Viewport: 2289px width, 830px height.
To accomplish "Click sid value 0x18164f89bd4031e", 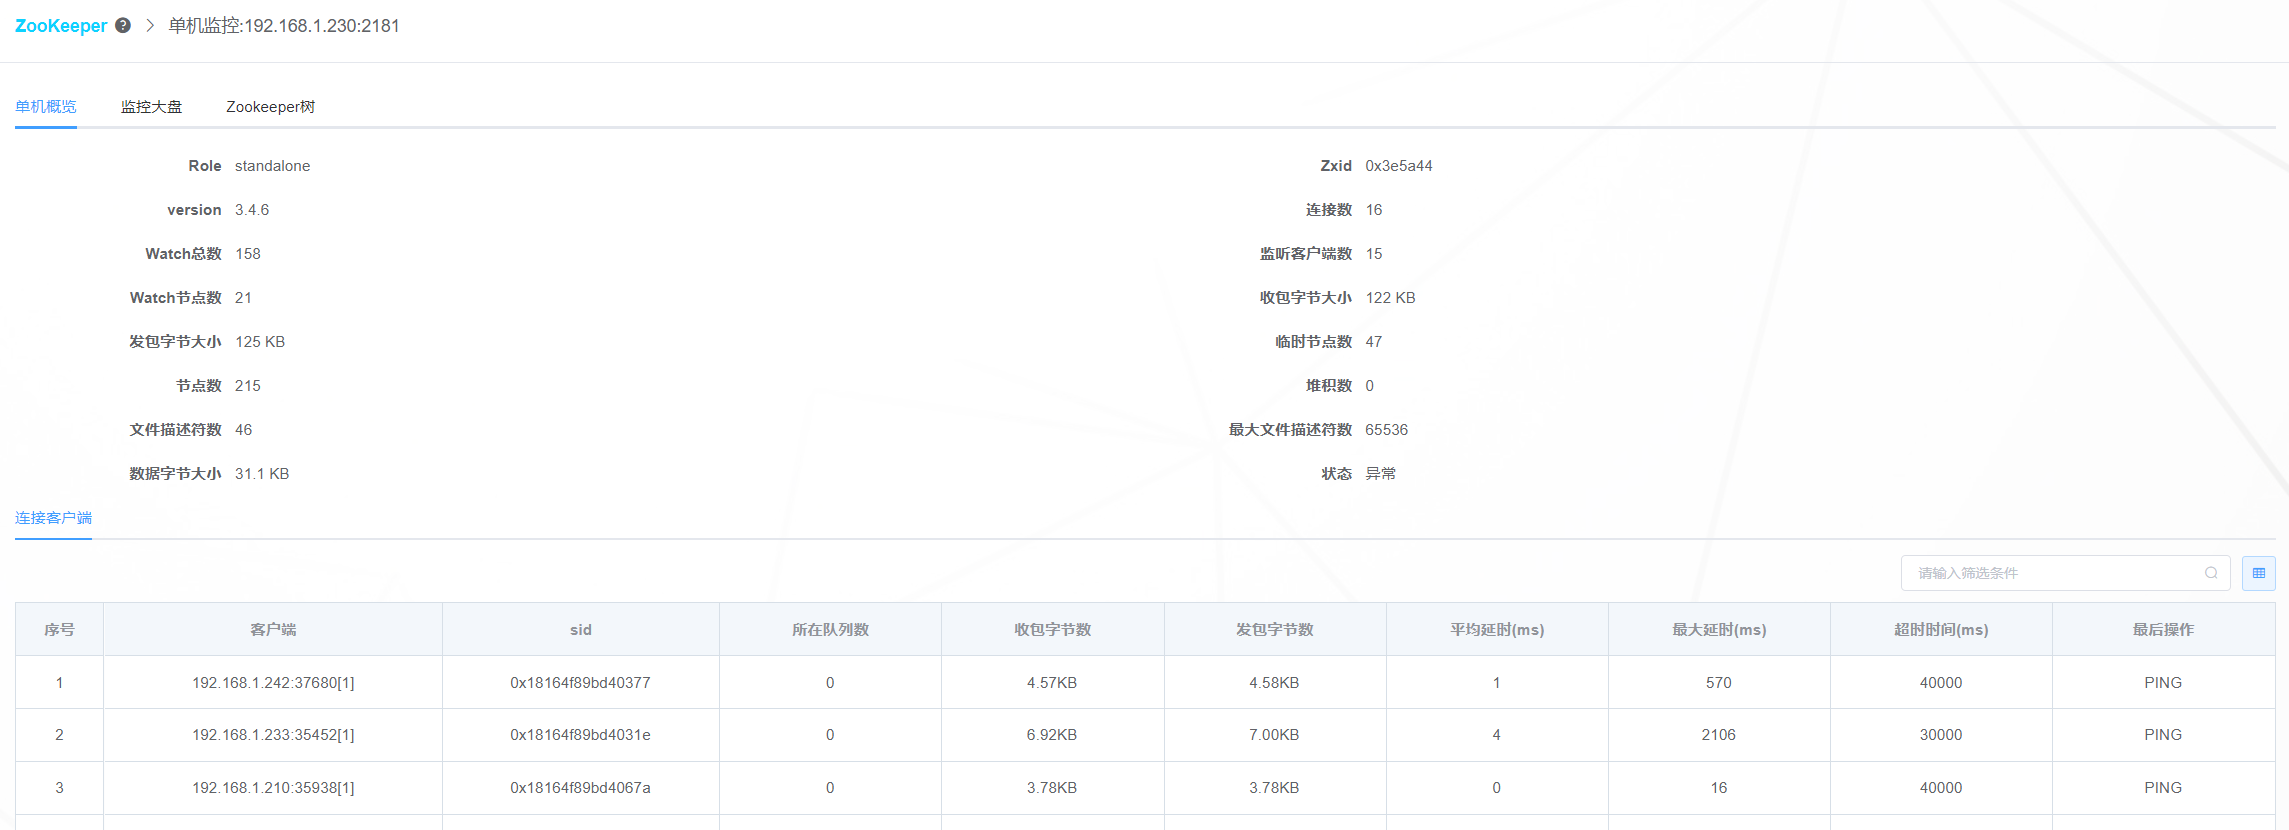I will coord(580,735).
